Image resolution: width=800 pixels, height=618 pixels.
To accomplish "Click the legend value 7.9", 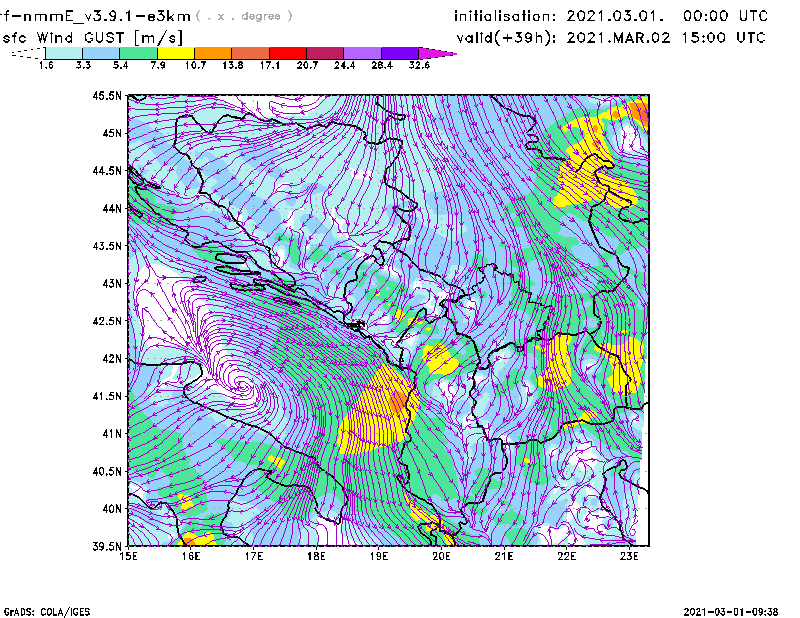I will tap(158, 65).
